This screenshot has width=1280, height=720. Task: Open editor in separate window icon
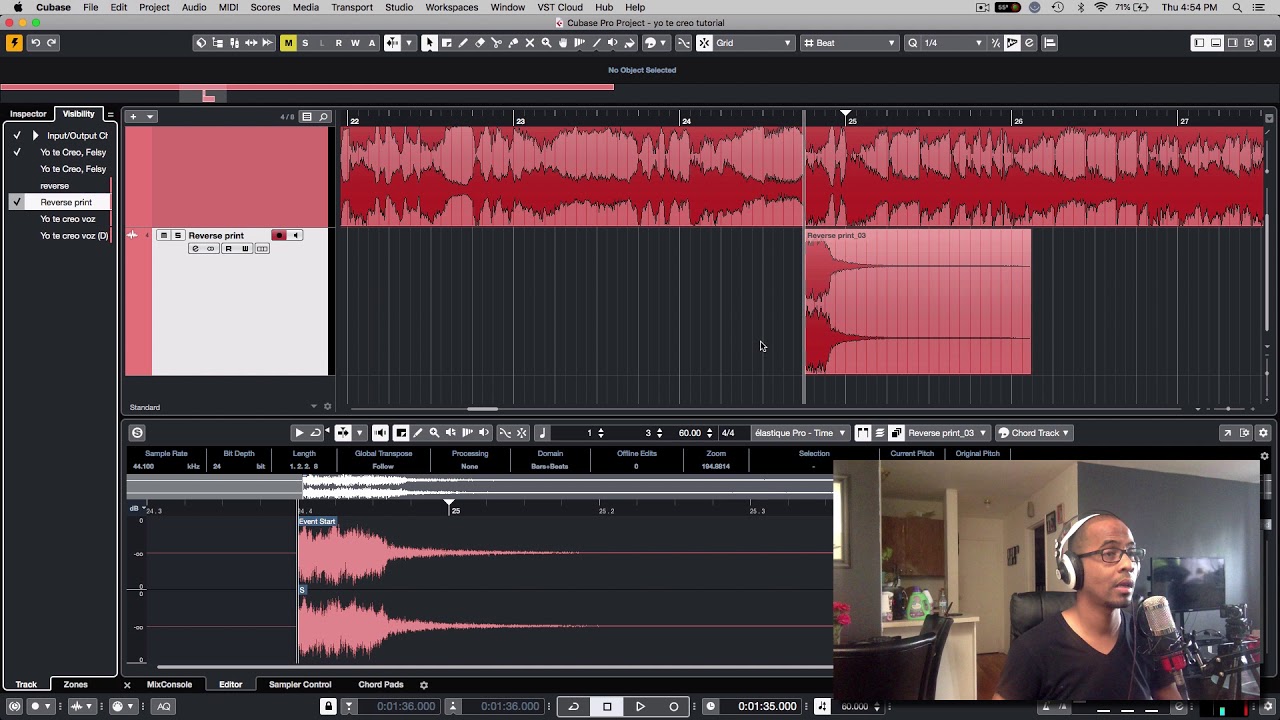tap(1227, 433)
